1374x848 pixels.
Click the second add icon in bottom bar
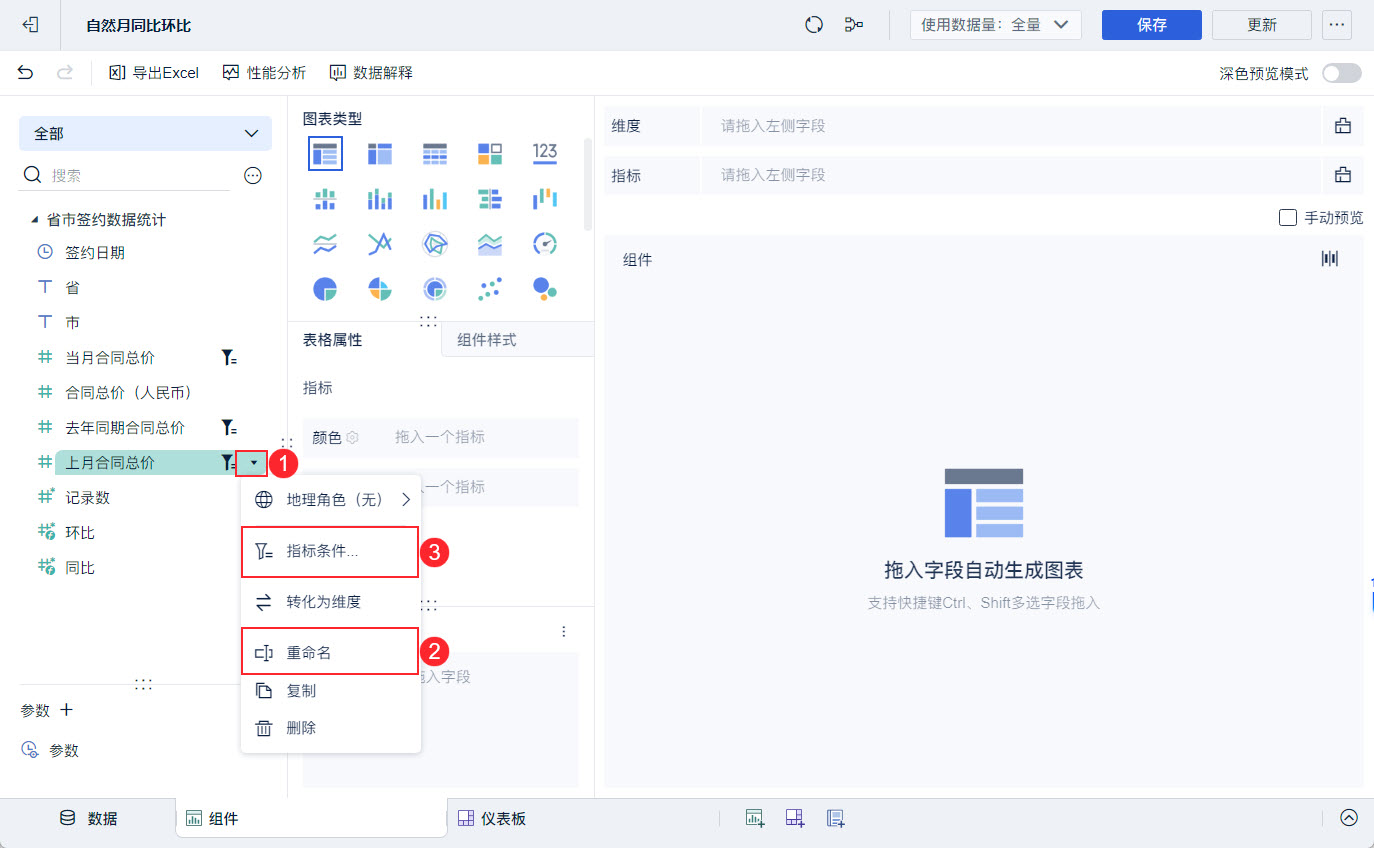795,818
